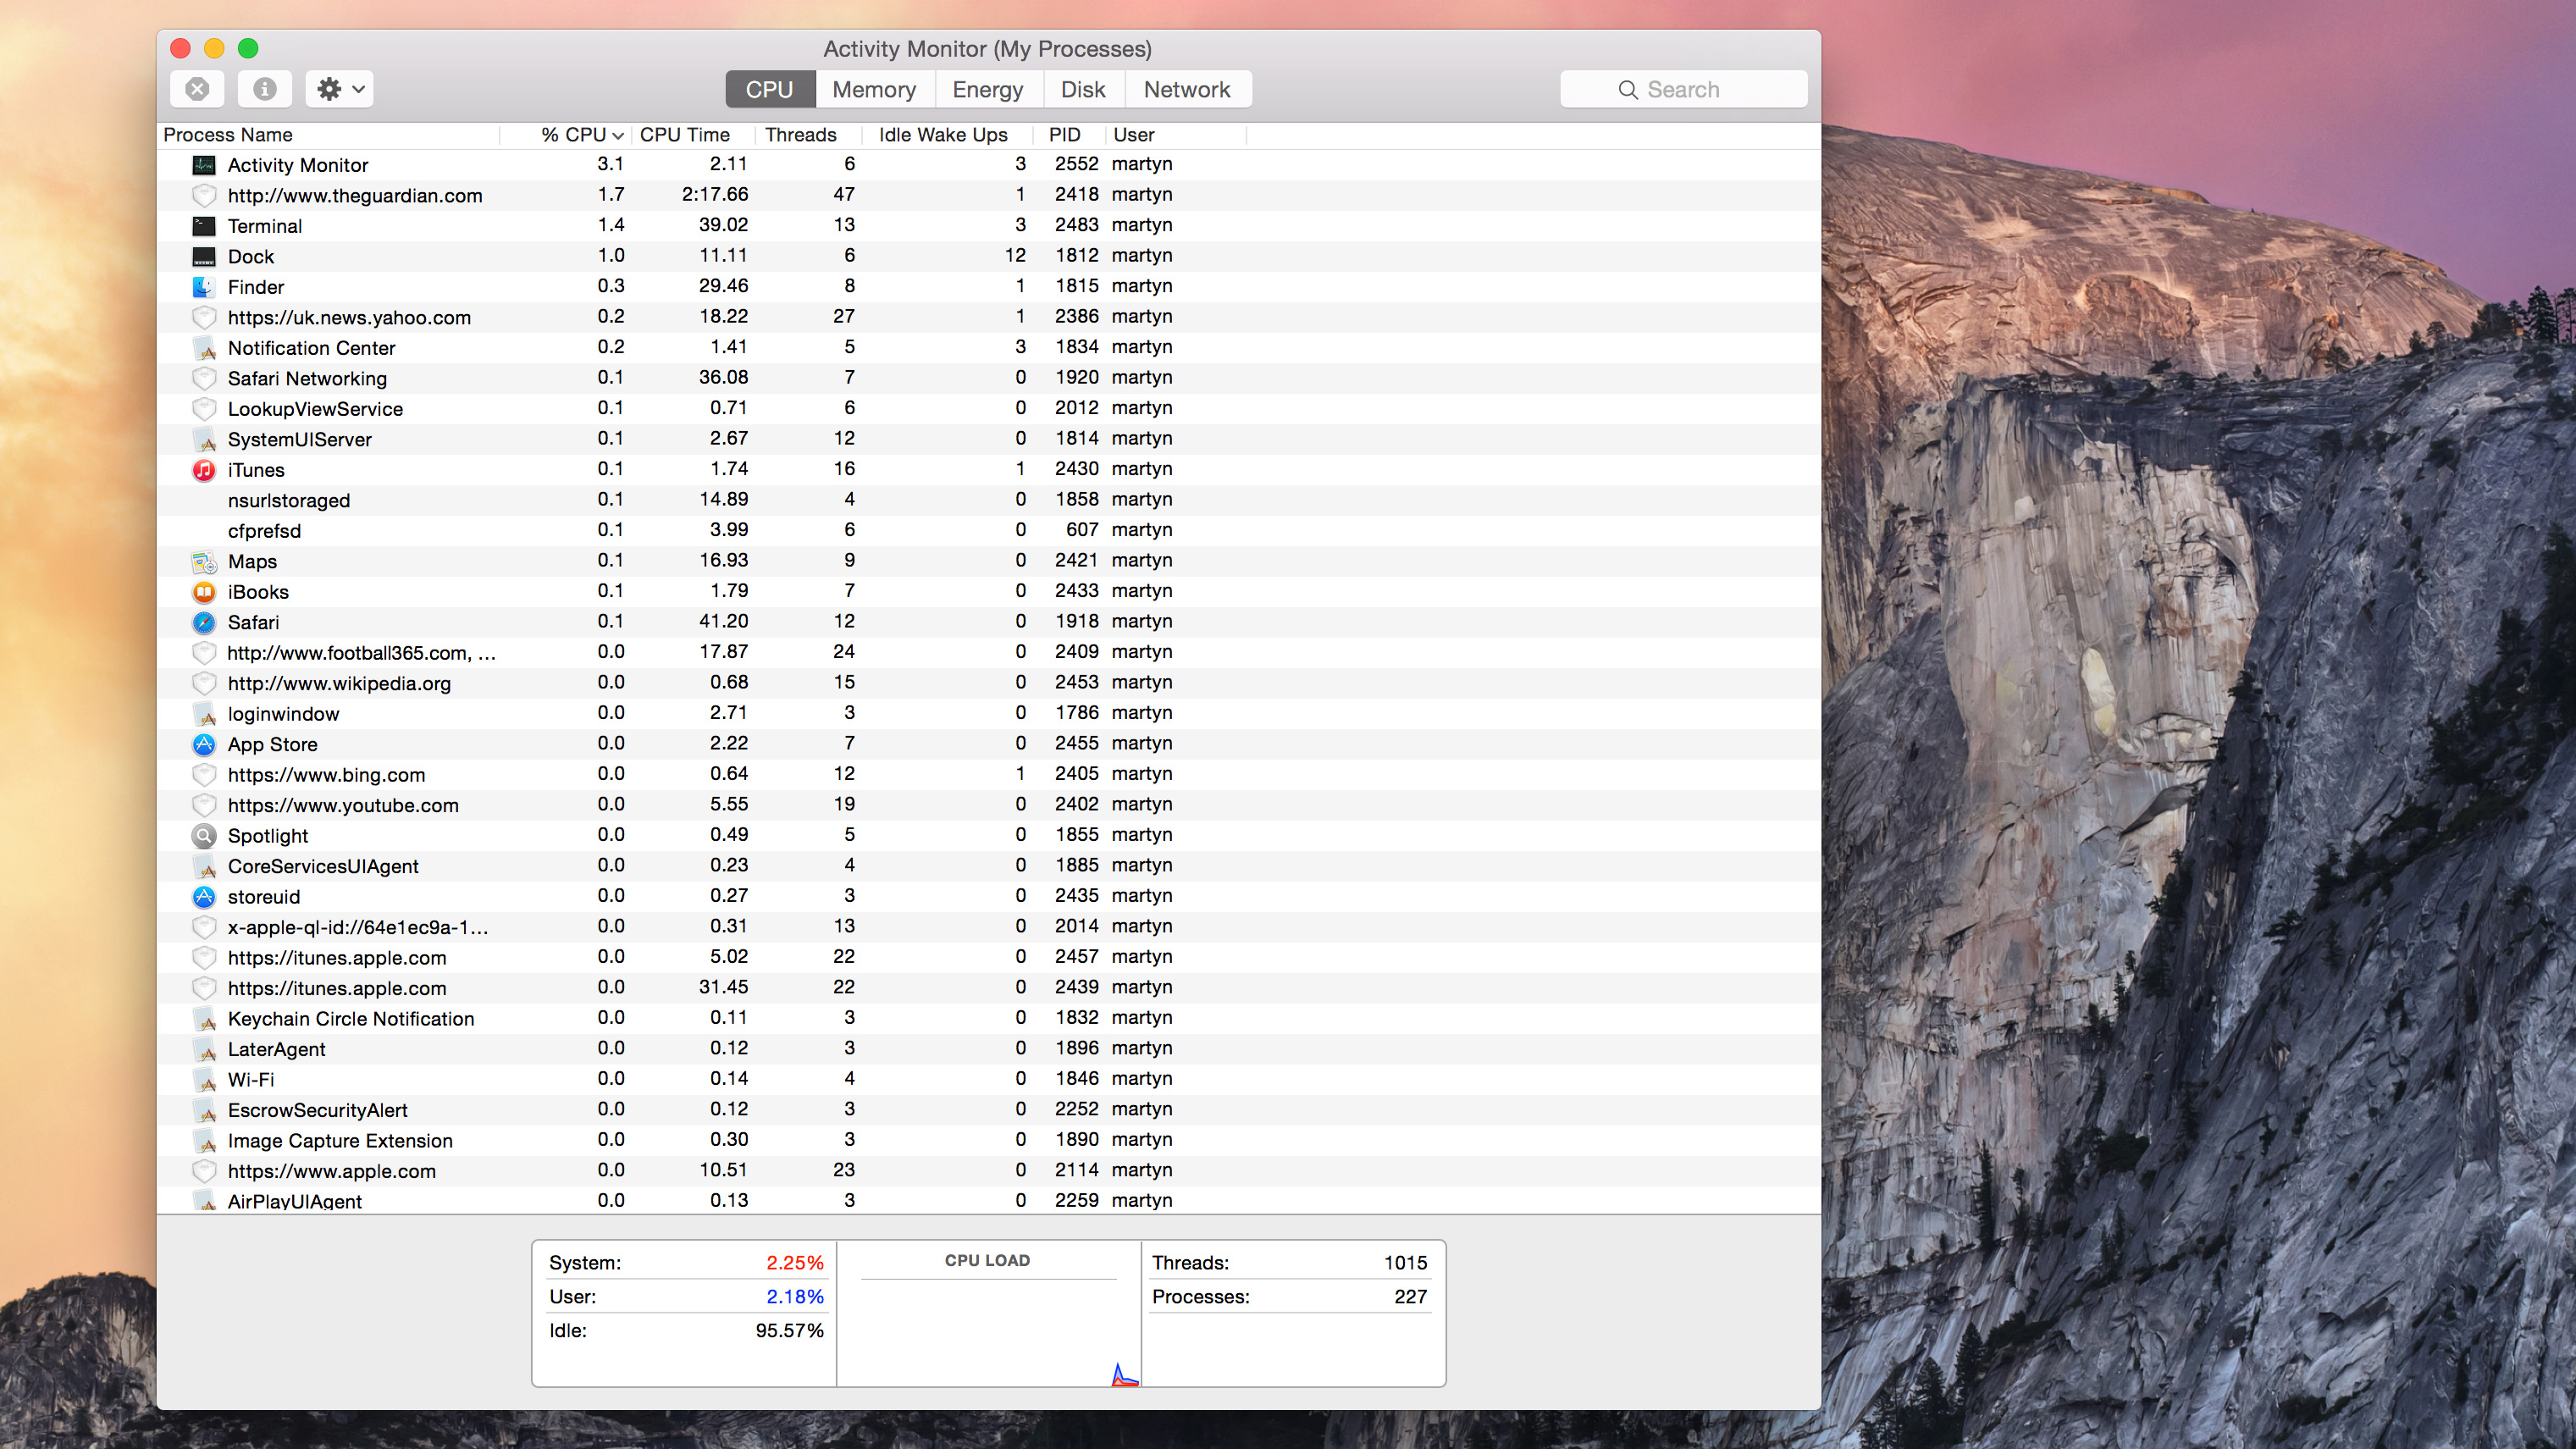2576x1449 pixels.
Task: Click the iBooks process icon
Action: click(204, 592)
